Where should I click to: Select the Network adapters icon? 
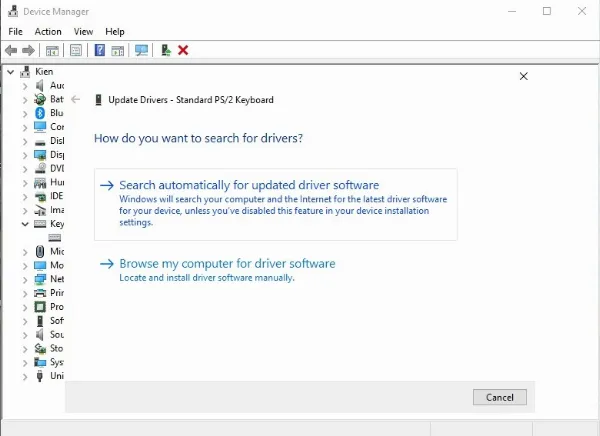point(40,279)
